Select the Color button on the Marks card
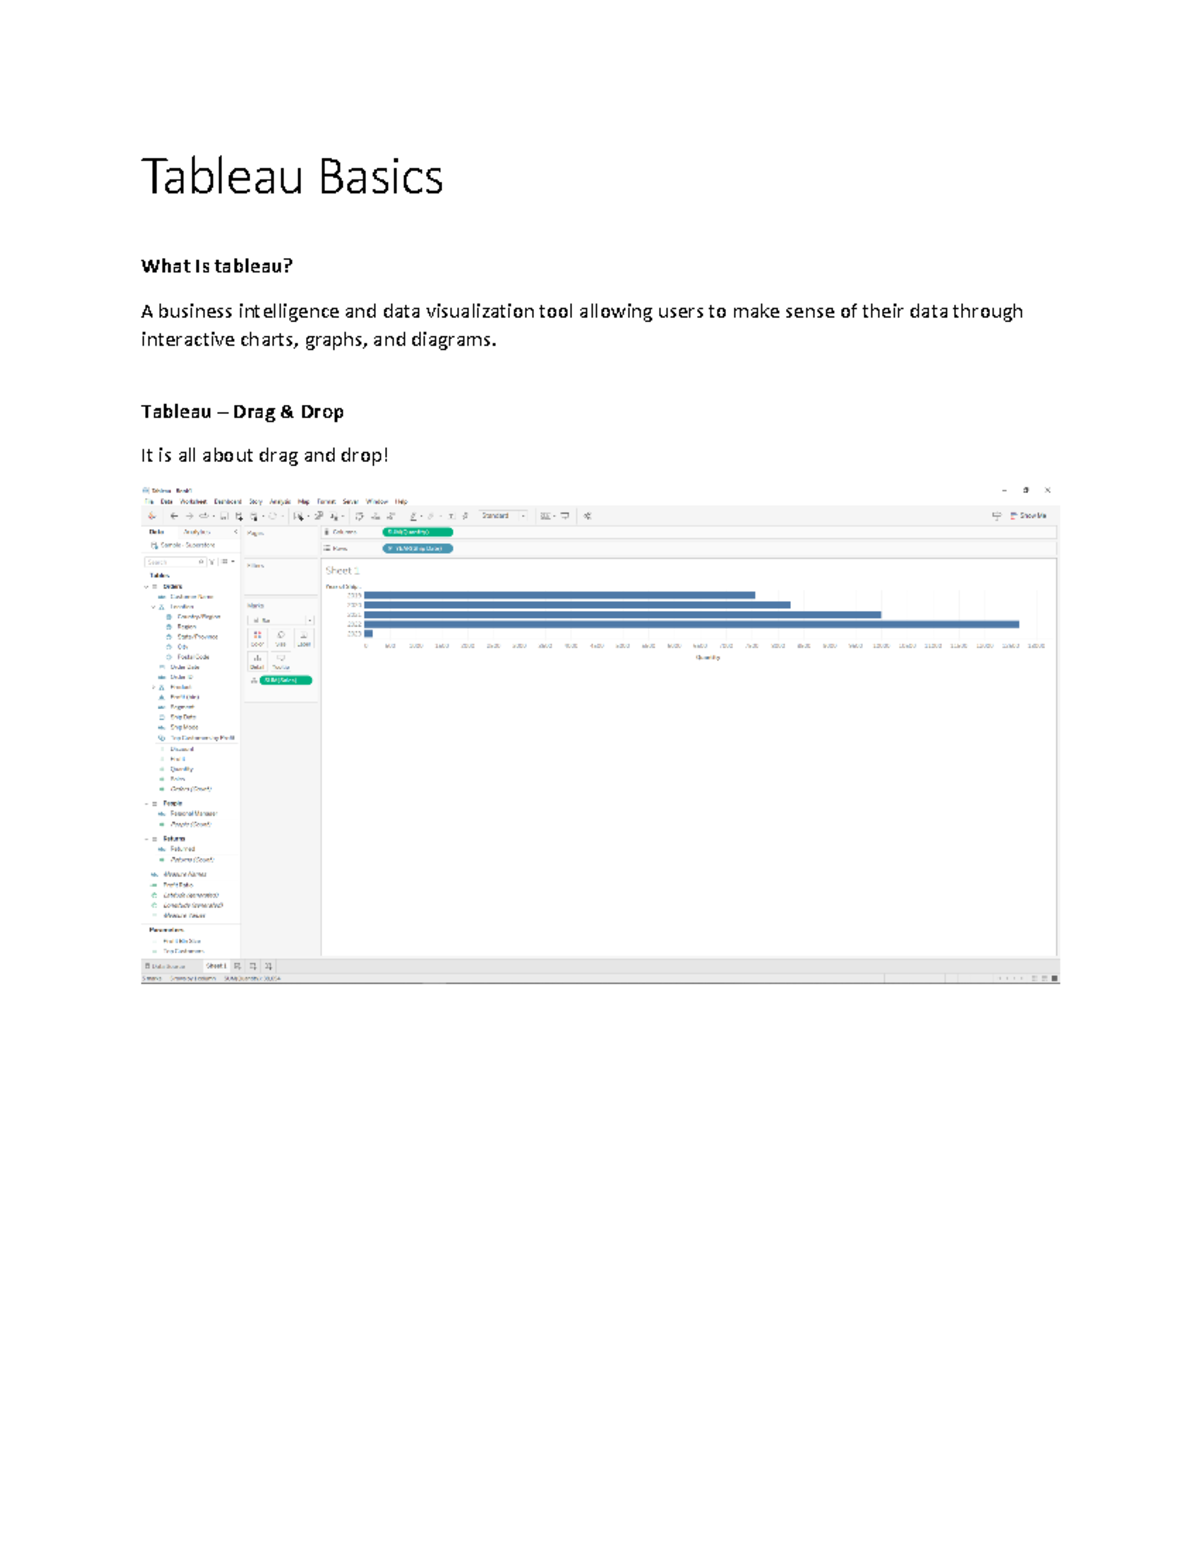 coord(256,637)
